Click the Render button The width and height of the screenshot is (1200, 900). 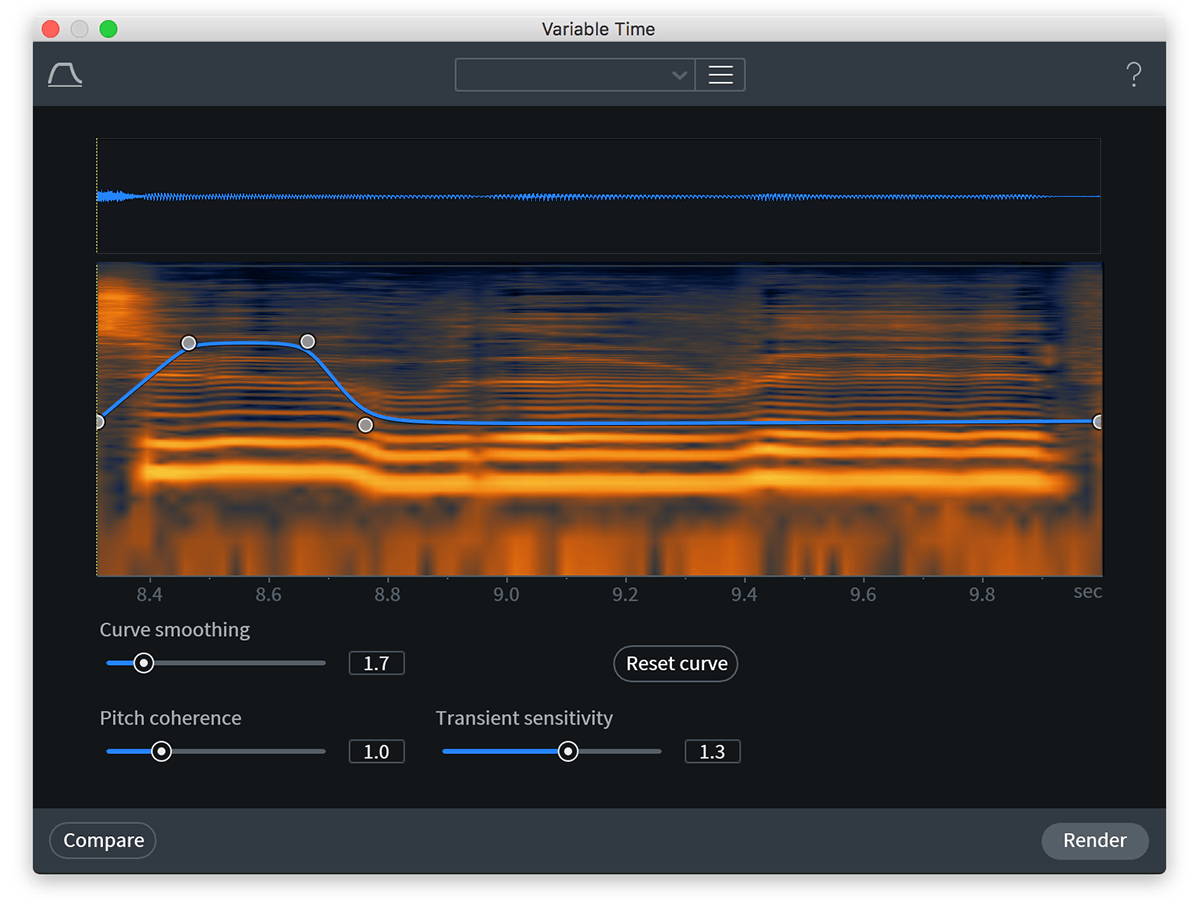[x=1095, y=840]
